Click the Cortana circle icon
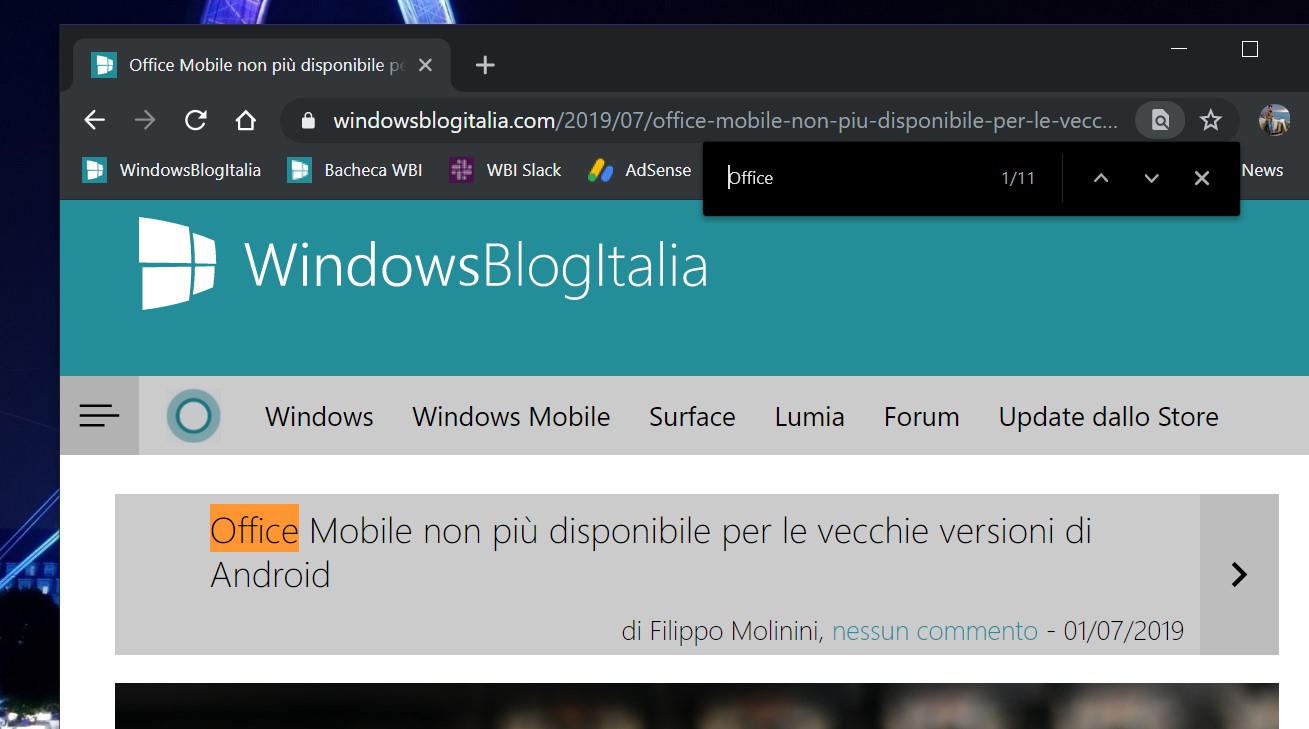 coord(193,416)
